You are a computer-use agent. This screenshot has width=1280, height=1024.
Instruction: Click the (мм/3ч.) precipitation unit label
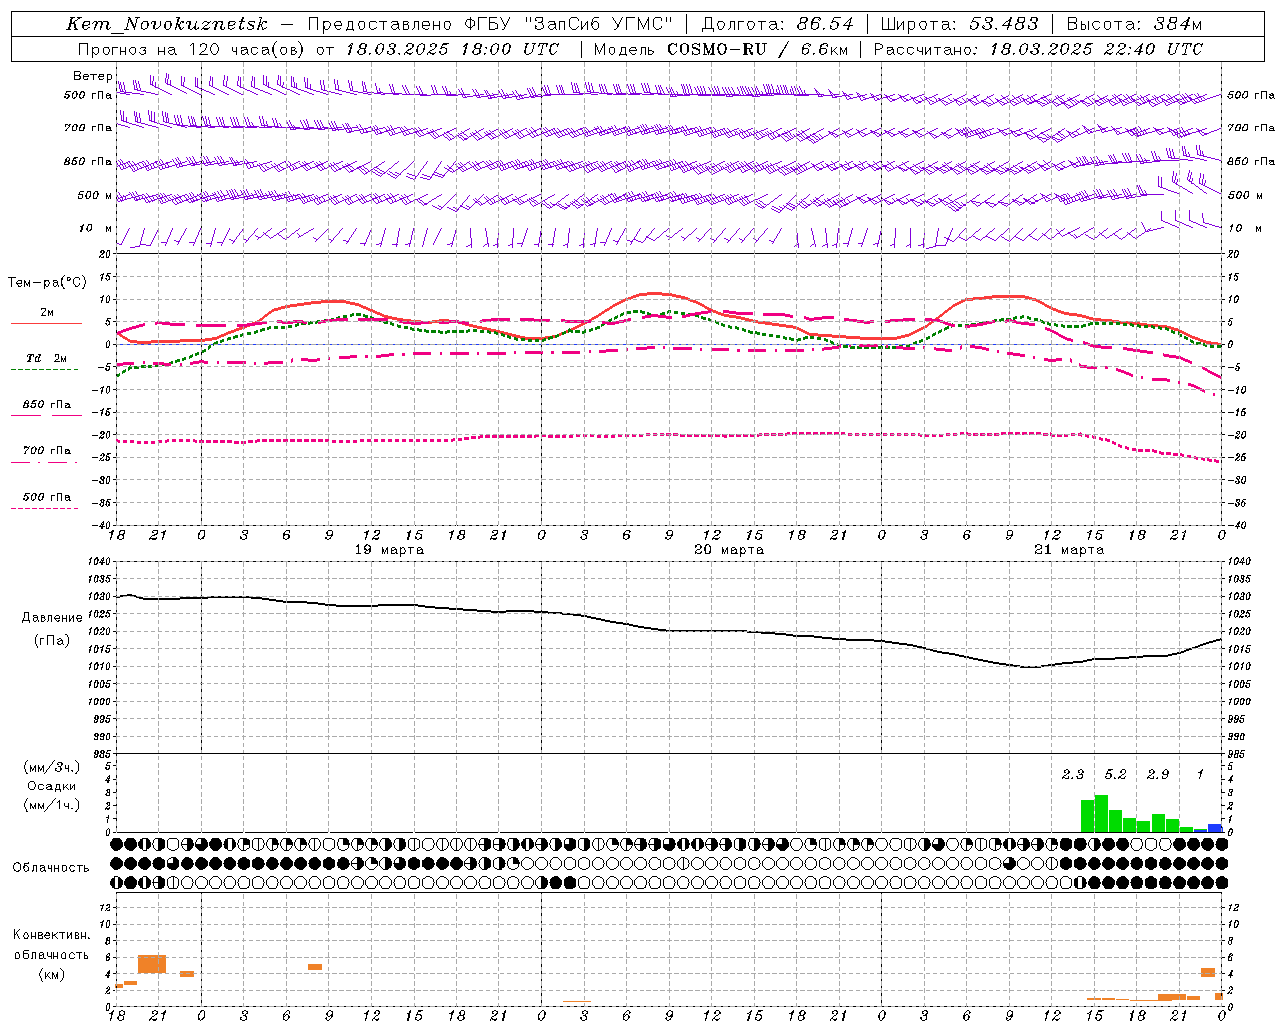tap(52, 767)
